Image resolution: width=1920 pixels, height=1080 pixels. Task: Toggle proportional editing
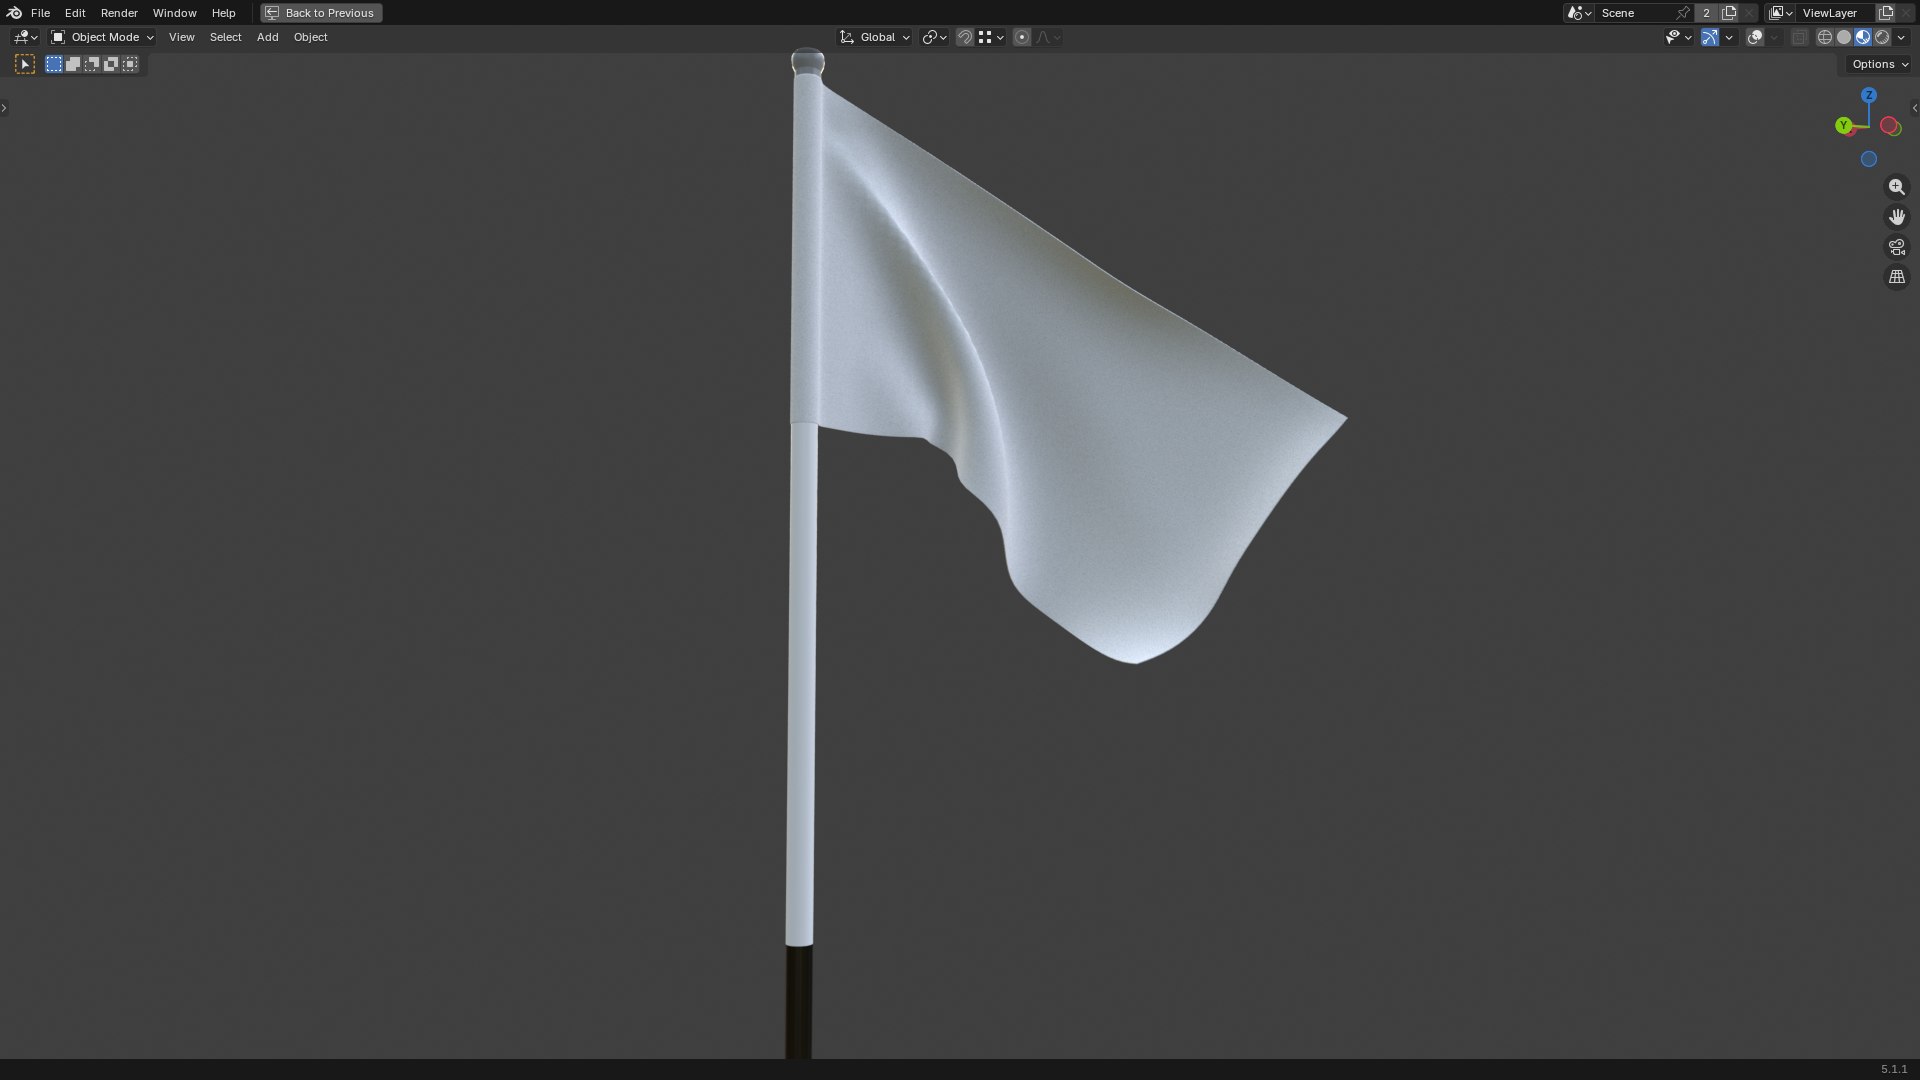pyautogui.click(x=1022, y=37)
